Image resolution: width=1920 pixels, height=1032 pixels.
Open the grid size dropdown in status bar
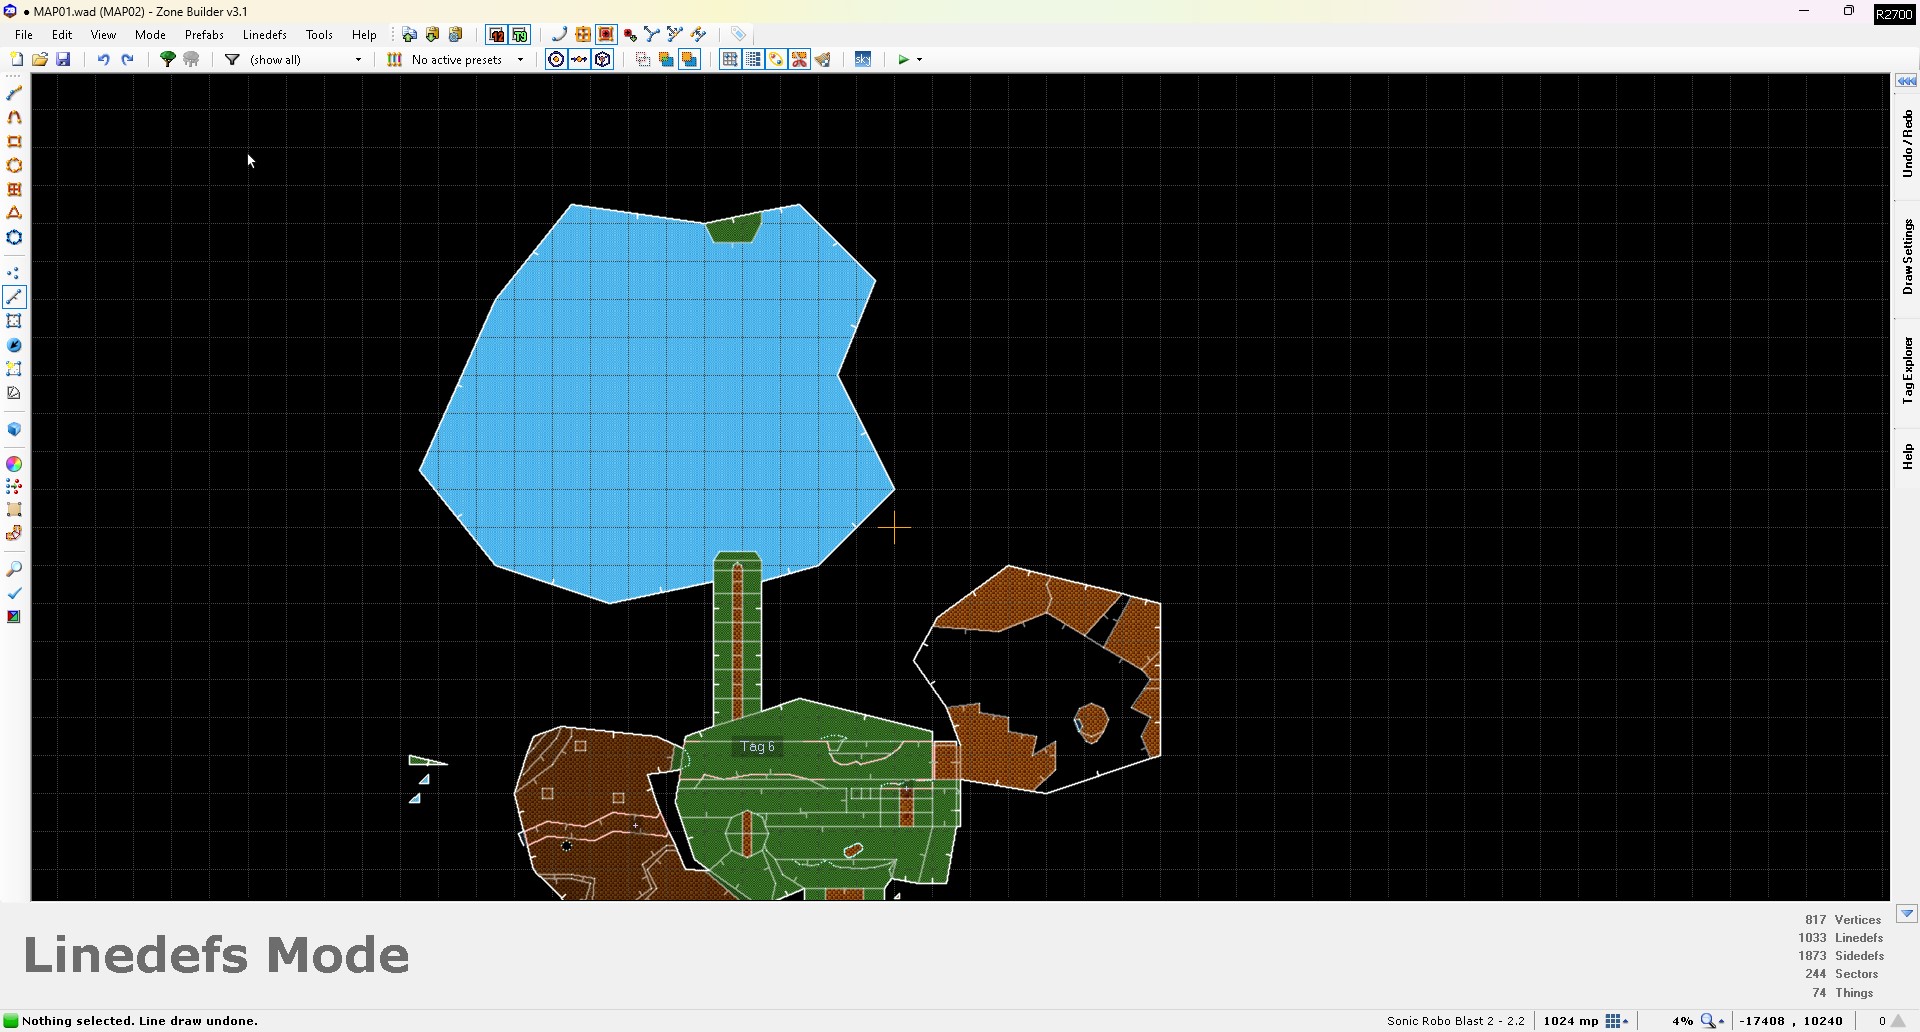click(x=1617, y=1021)
